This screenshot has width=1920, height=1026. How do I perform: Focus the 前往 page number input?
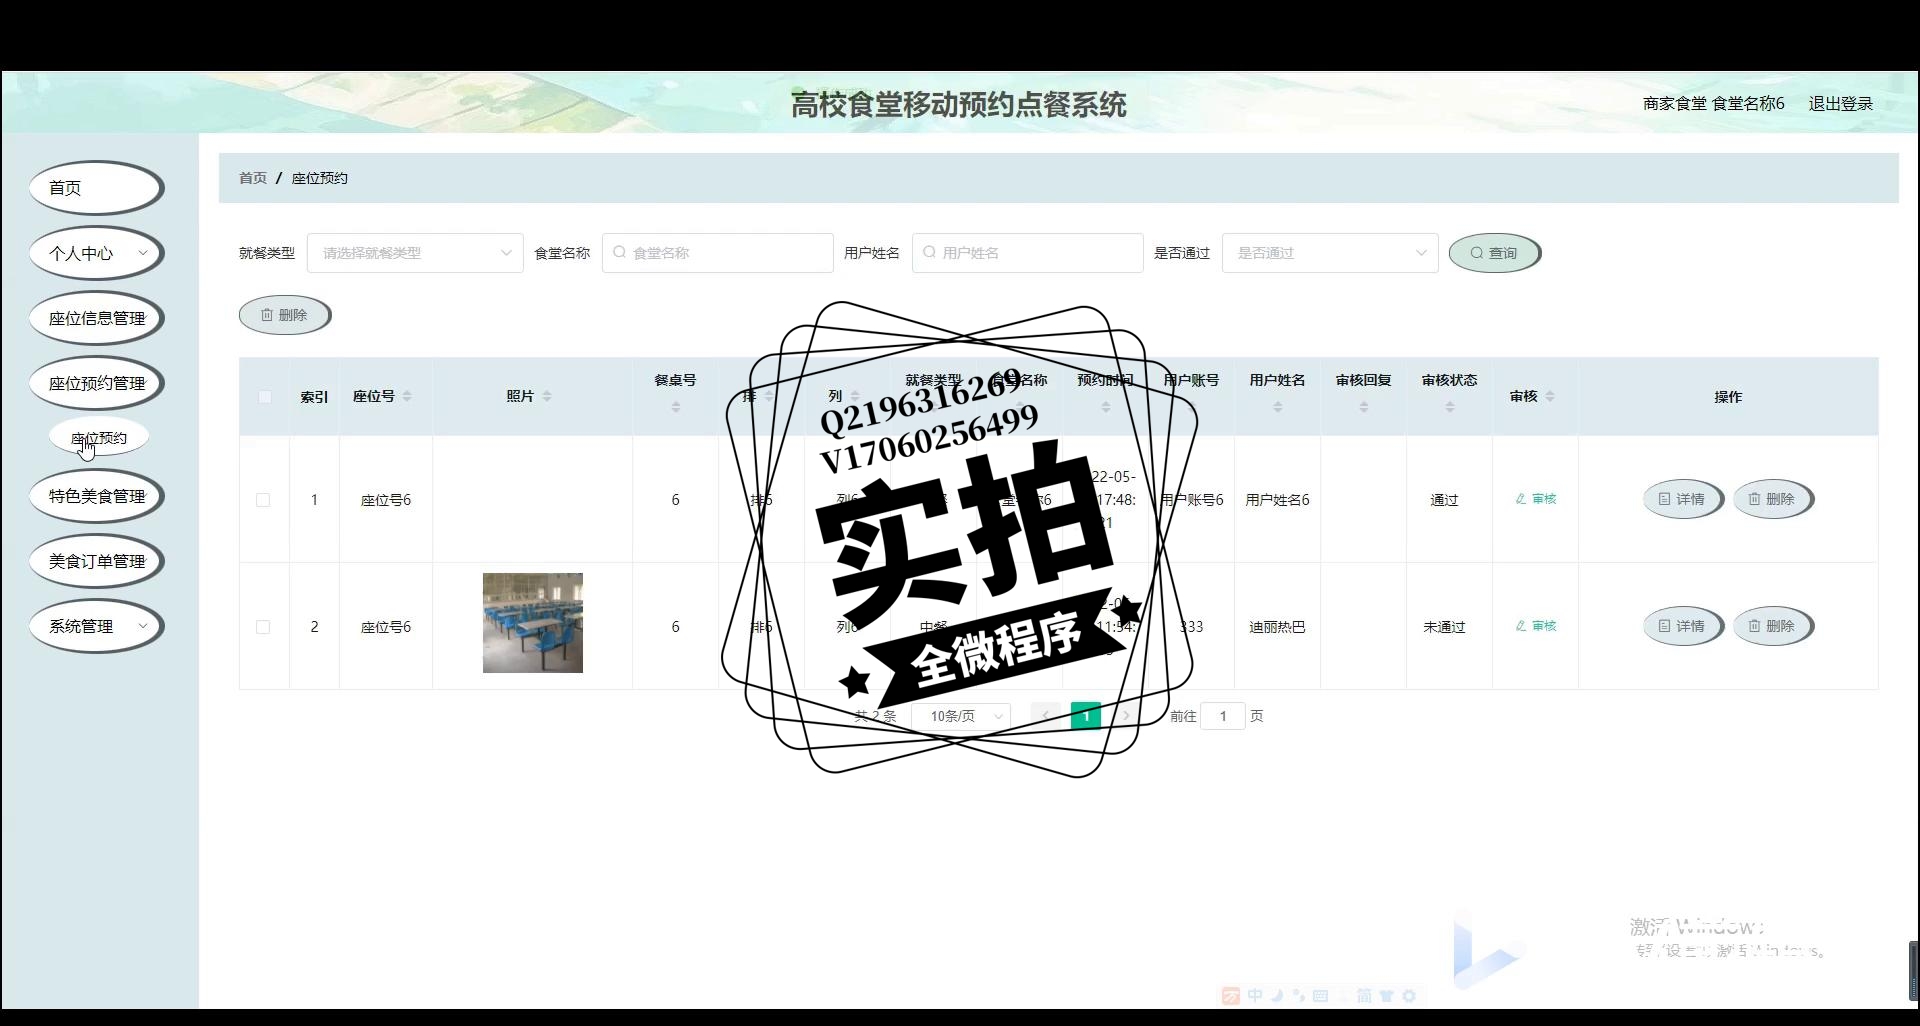click(1222, 716)
